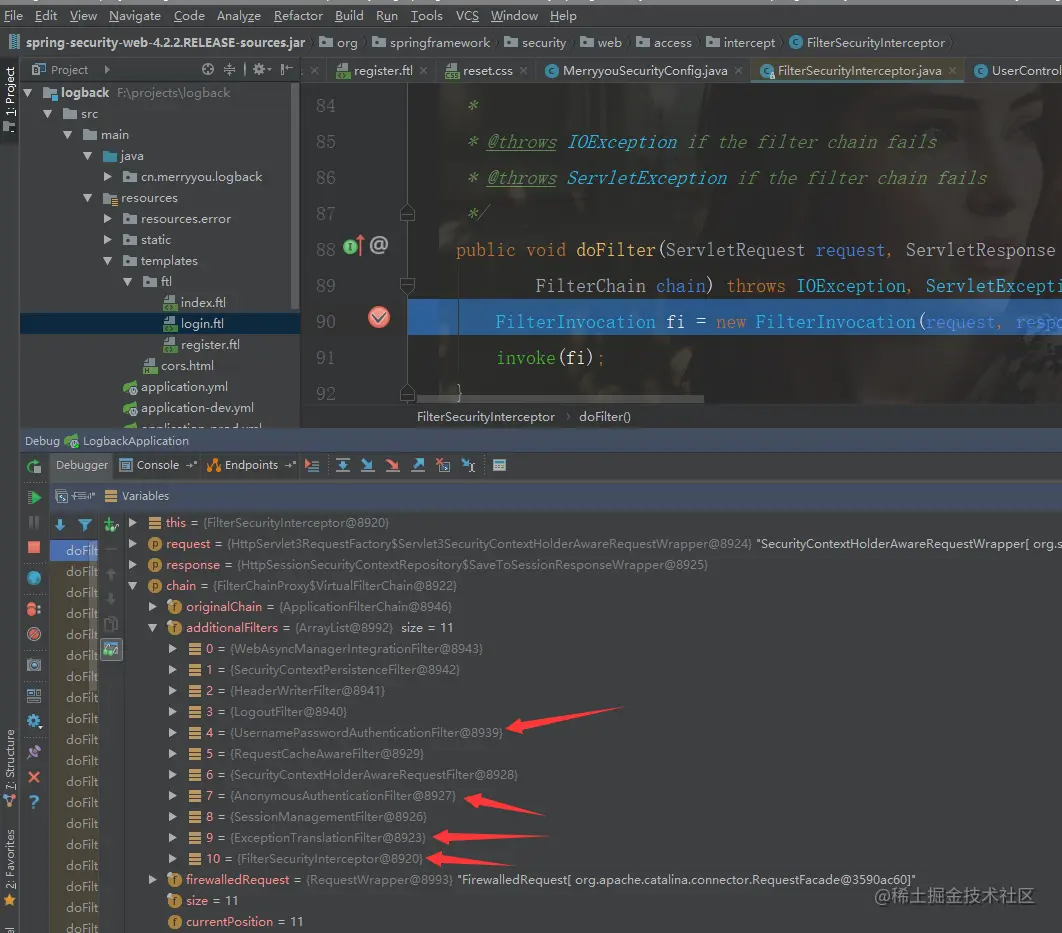Viewport: 1062px width, 933px height.
Task: Collapse the chain variable node
Action: [x=133, y=586]
